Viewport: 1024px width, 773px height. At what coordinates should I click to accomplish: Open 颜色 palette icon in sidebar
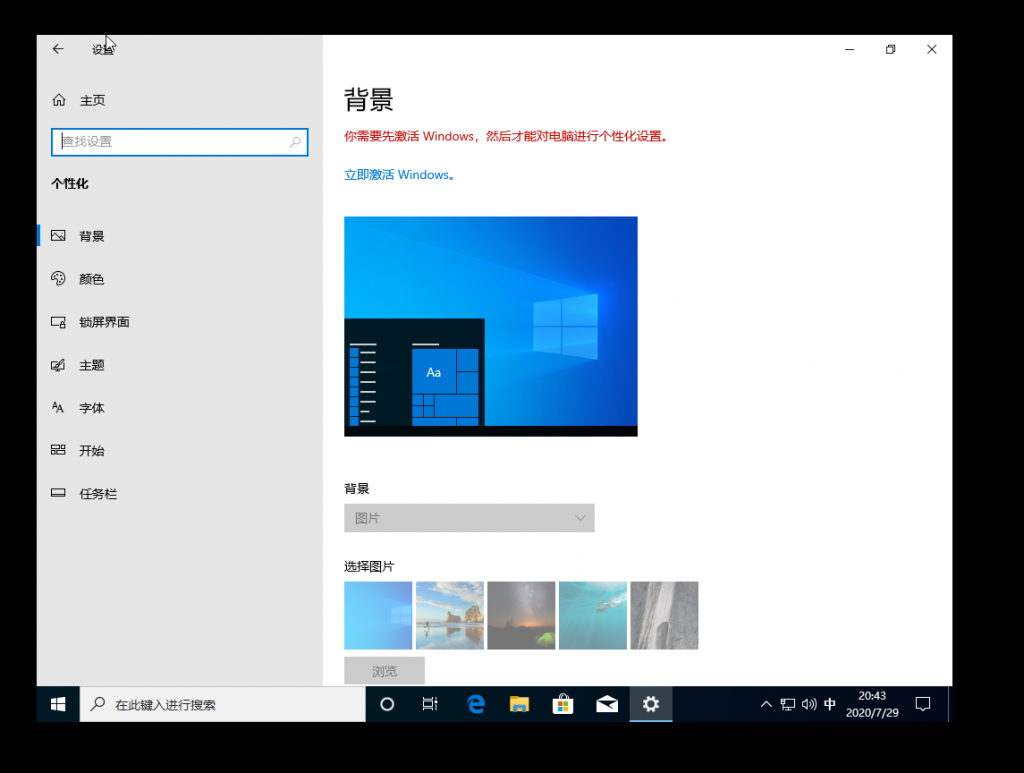point(58,279)
